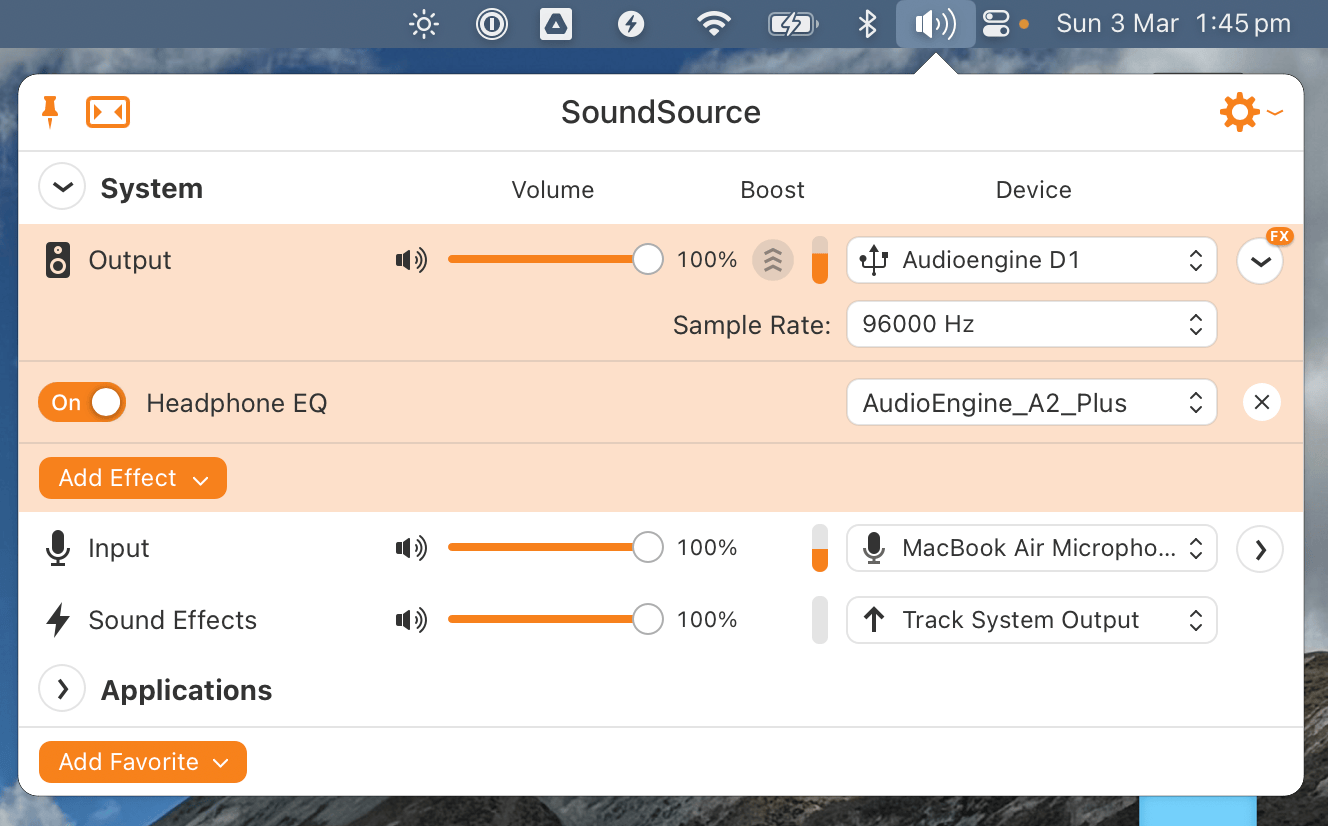Click the Output row label
Image resolution: width=1328 pixels, height=826 pixels.
coord(130,260)
